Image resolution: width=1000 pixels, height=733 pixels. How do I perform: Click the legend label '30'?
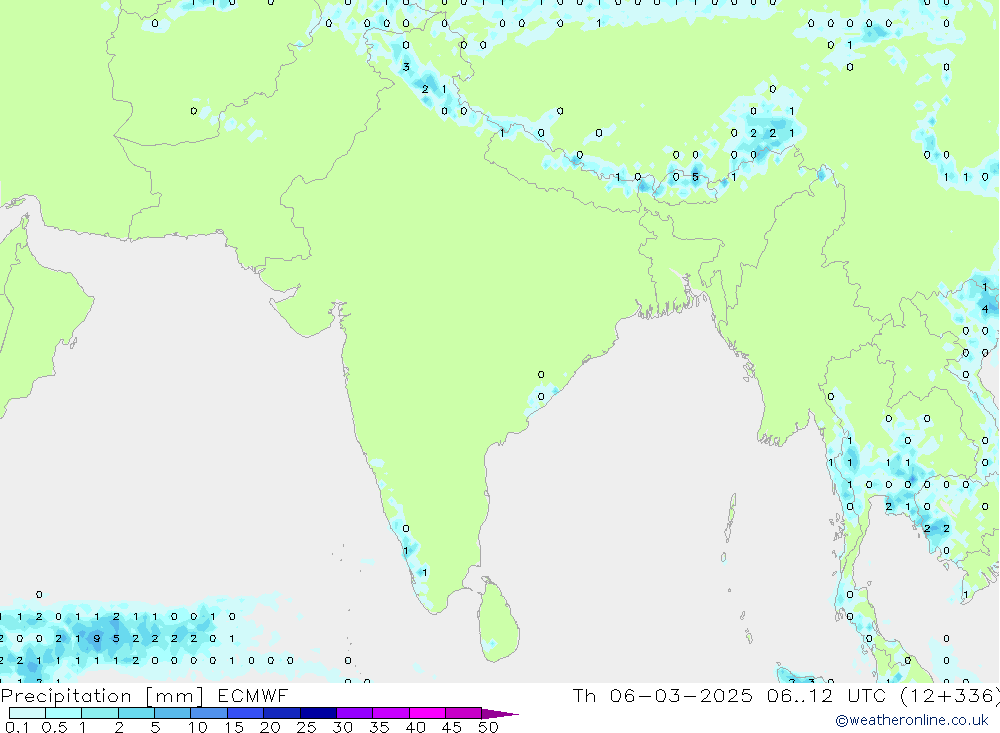[342, 727]
